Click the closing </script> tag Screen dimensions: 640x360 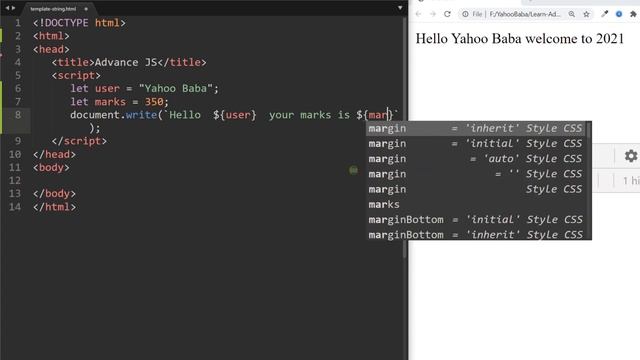coord(79,141)
